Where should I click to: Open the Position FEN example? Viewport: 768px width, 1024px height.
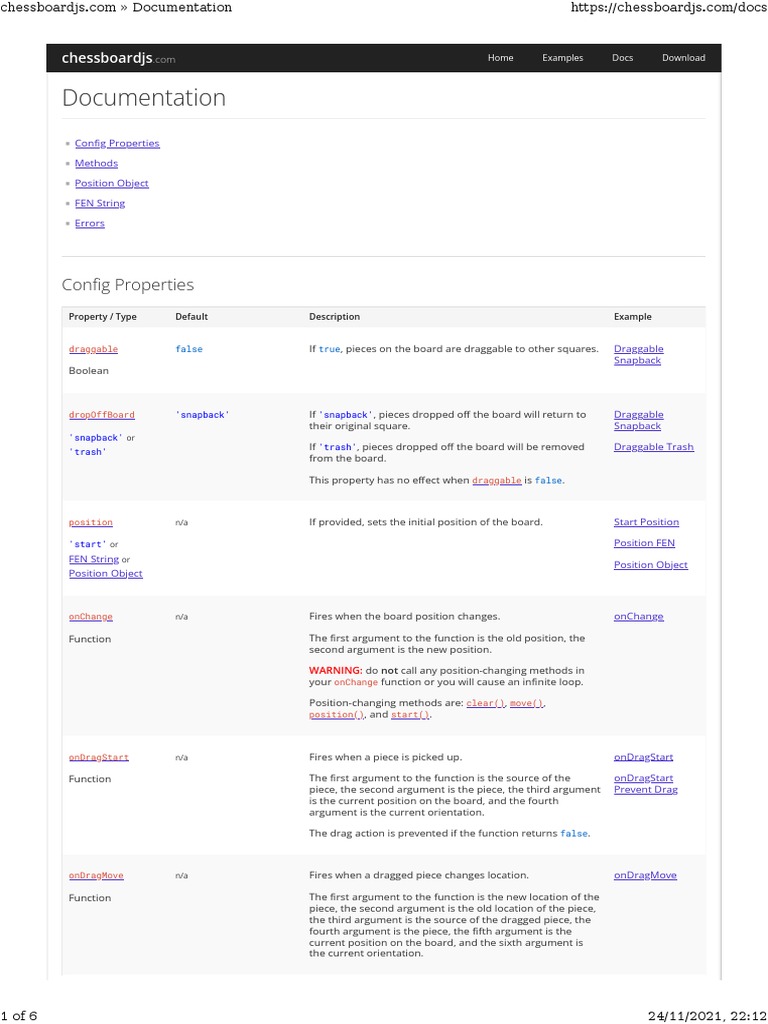click(x=644, y=543)
